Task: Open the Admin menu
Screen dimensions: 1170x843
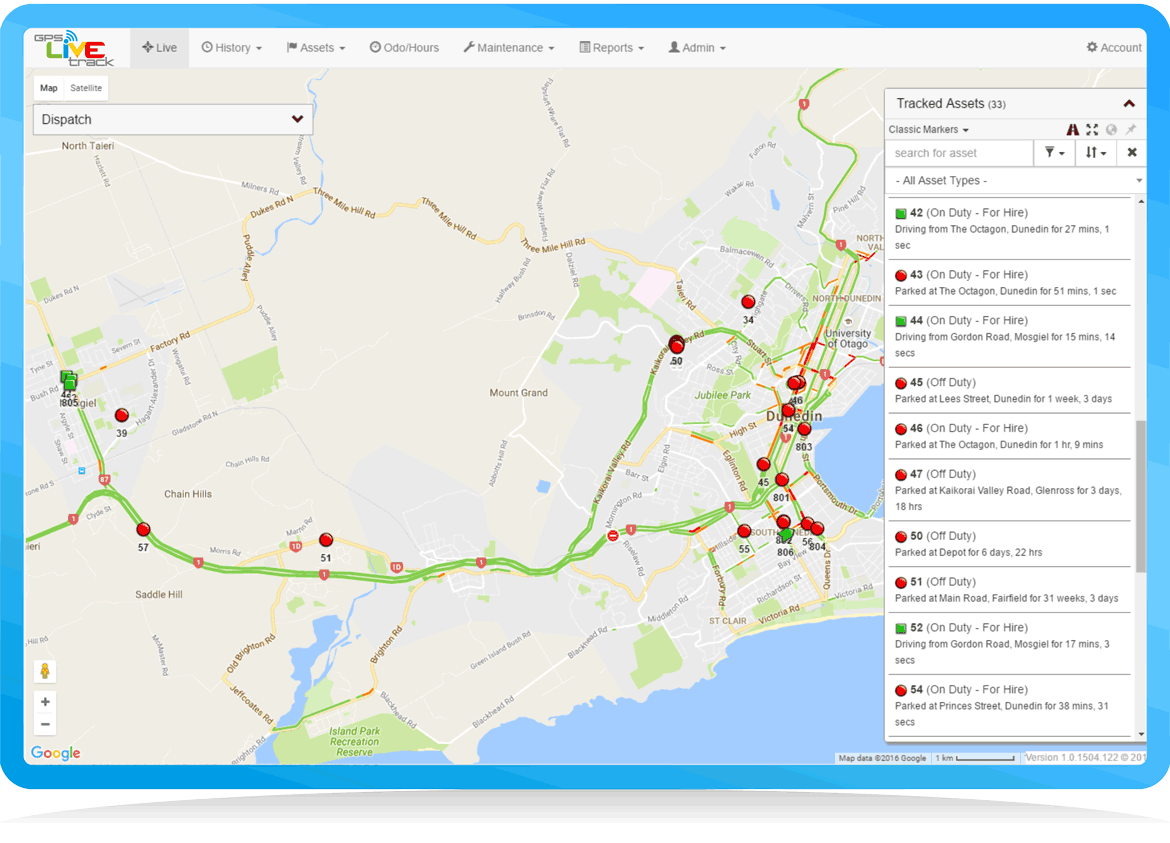Action: pyautogui.click(x=697, y=48)
